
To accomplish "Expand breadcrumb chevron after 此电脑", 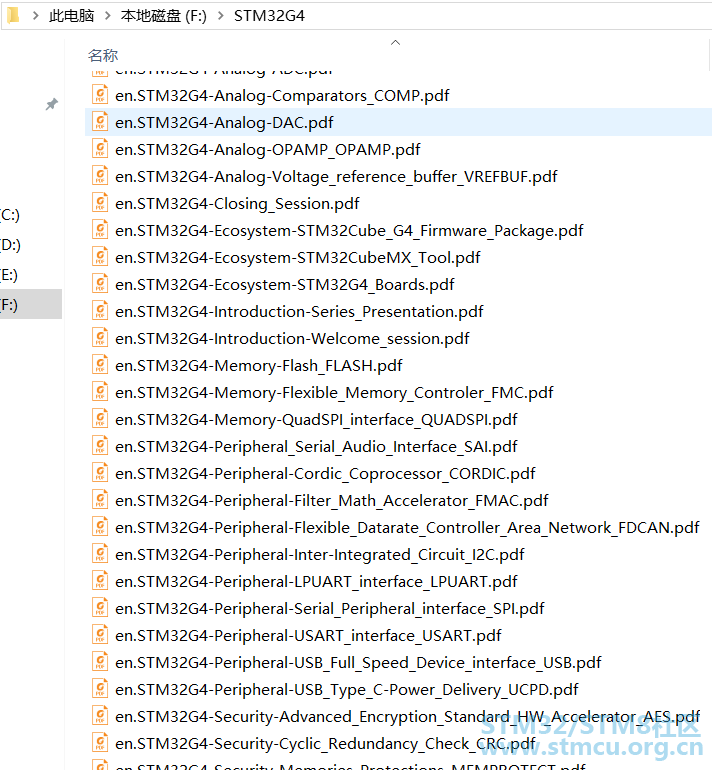I will click(x=108, y=16).
